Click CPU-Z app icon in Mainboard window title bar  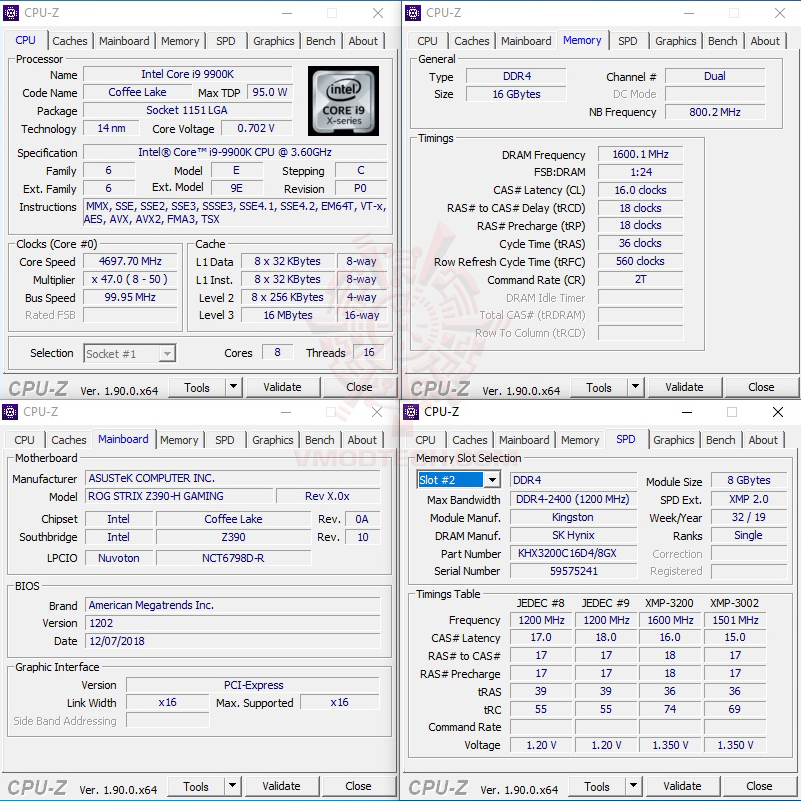pos(10,412)
